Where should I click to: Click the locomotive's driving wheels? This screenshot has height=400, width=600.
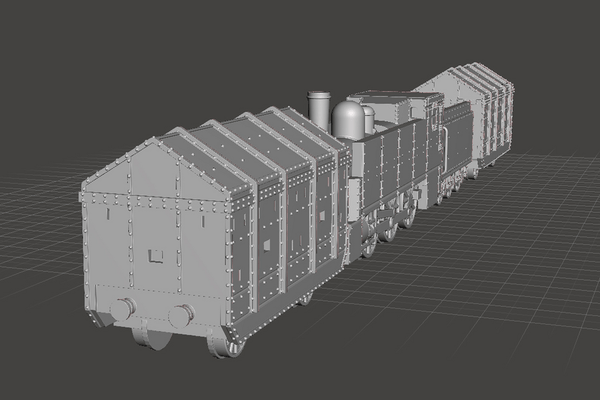[388, 228]
